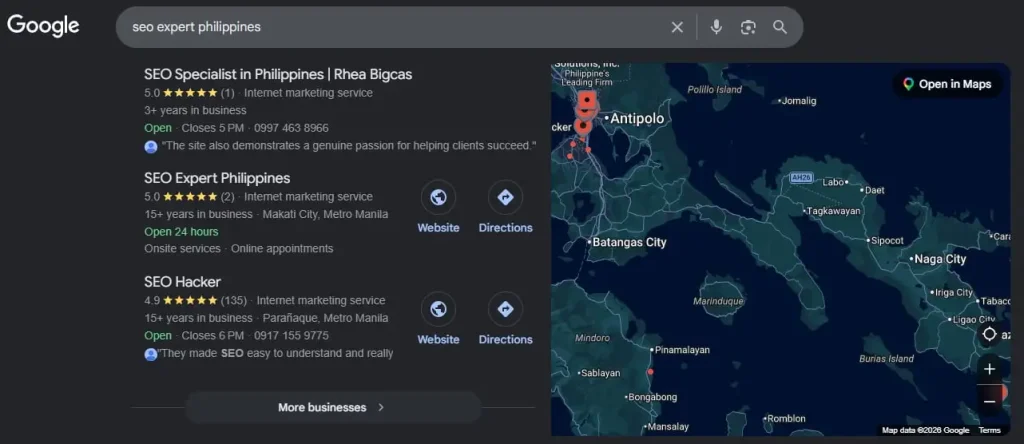Click the Tagkawayan label on map
Screen dimensions: 1024x444
(x=833, y=211)
